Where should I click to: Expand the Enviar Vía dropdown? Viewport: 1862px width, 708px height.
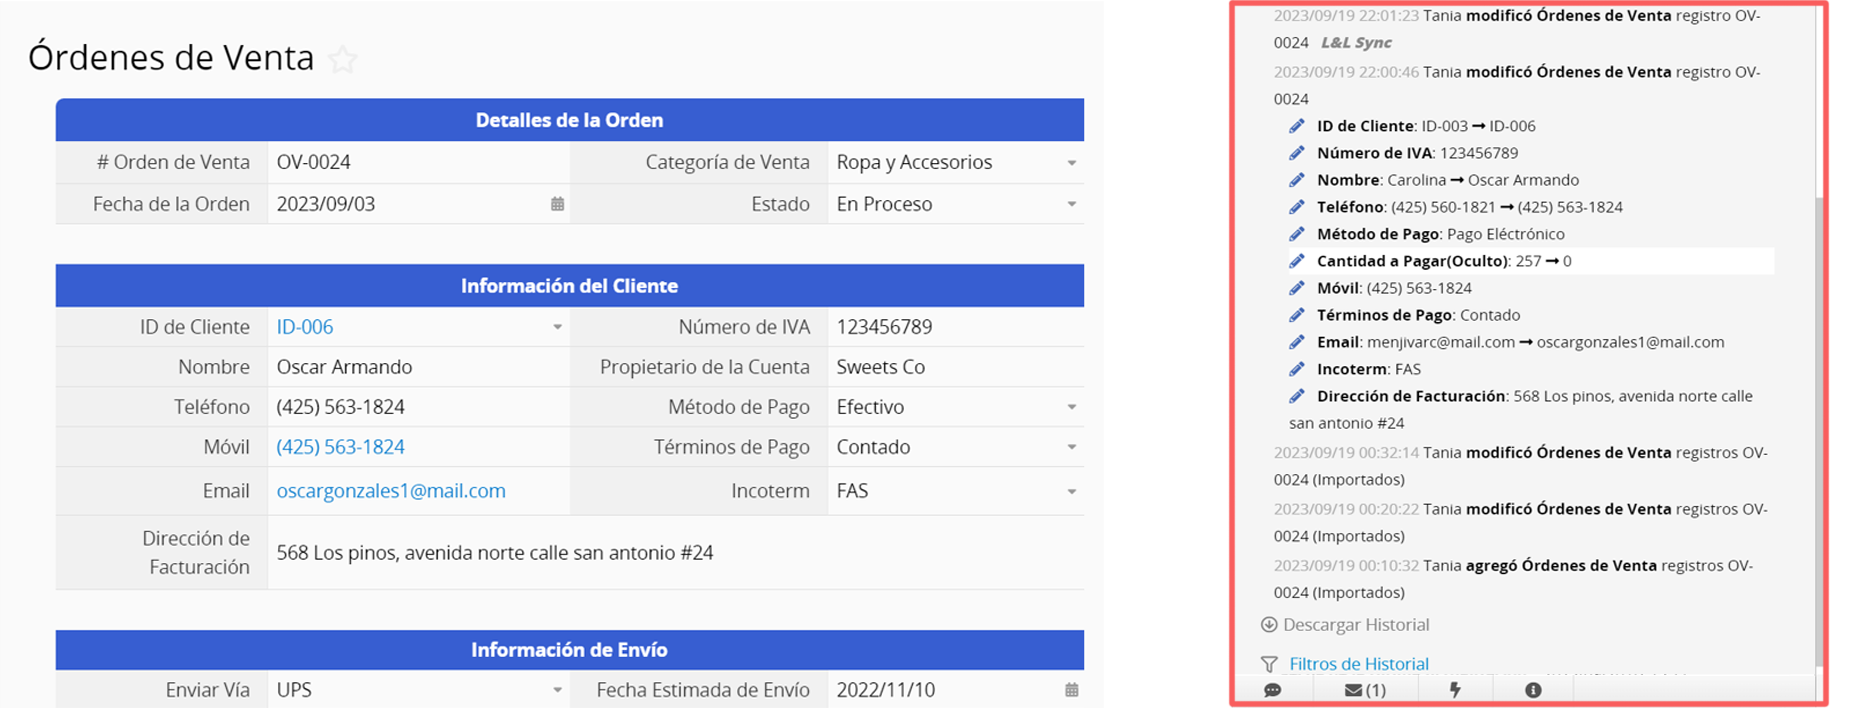tap(557, 690)
